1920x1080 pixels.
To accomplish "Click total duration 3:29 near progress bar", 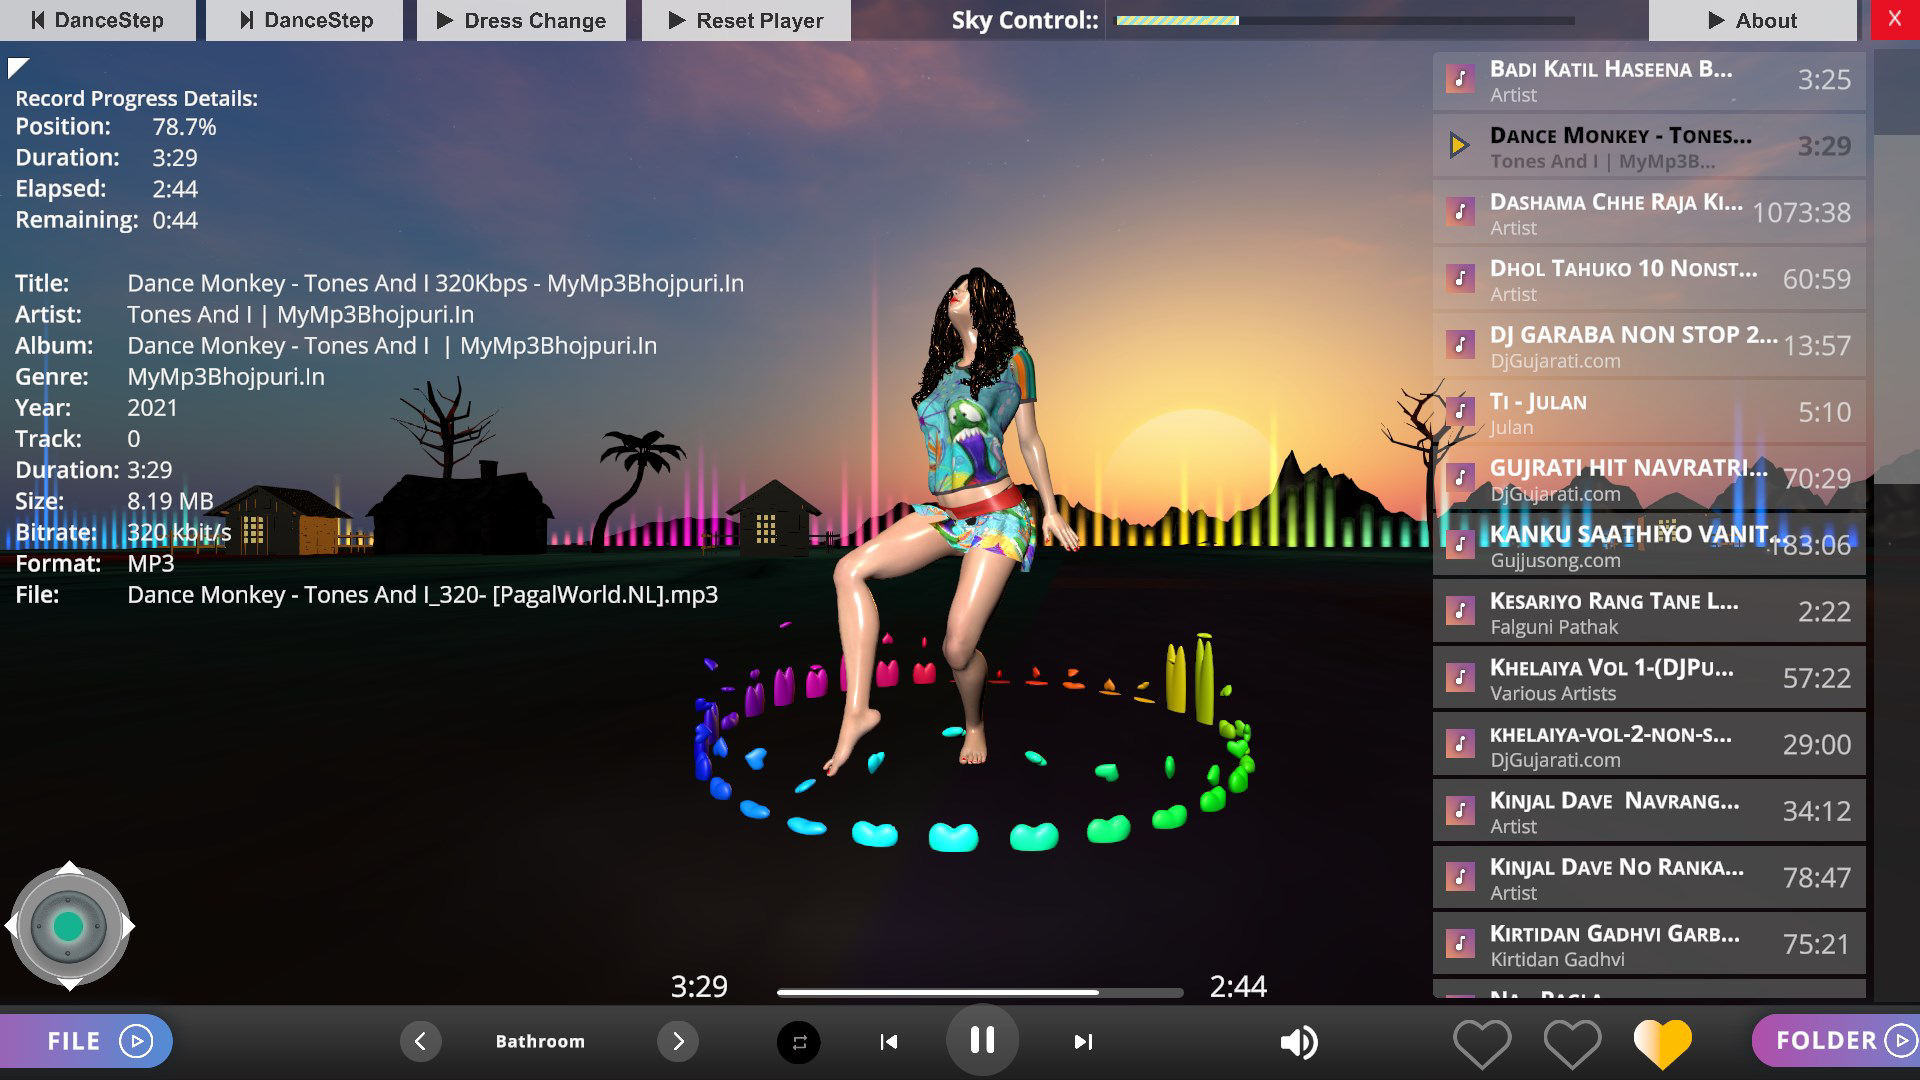I will (699, 987).
